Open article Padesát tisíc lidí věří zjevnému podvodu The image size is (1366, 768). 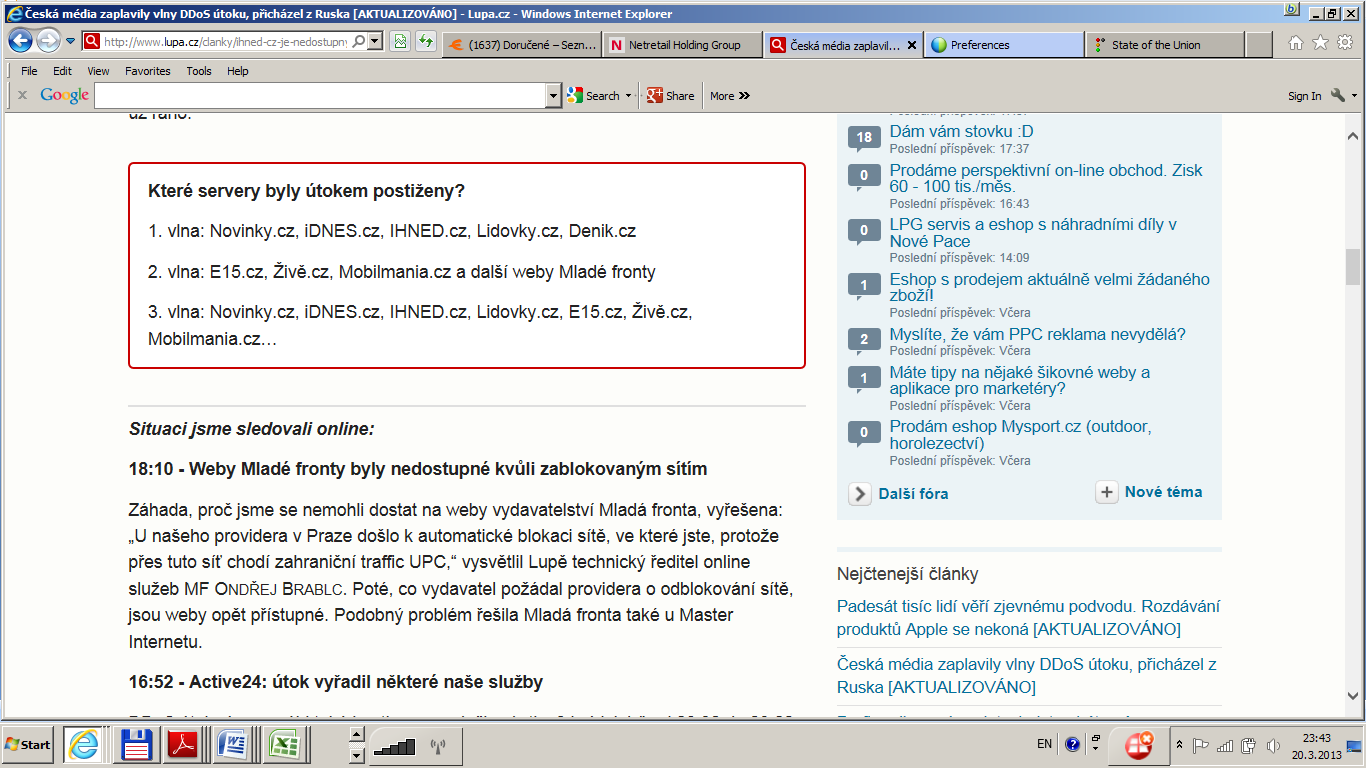pyautogui.click(x=1028, y=617)
